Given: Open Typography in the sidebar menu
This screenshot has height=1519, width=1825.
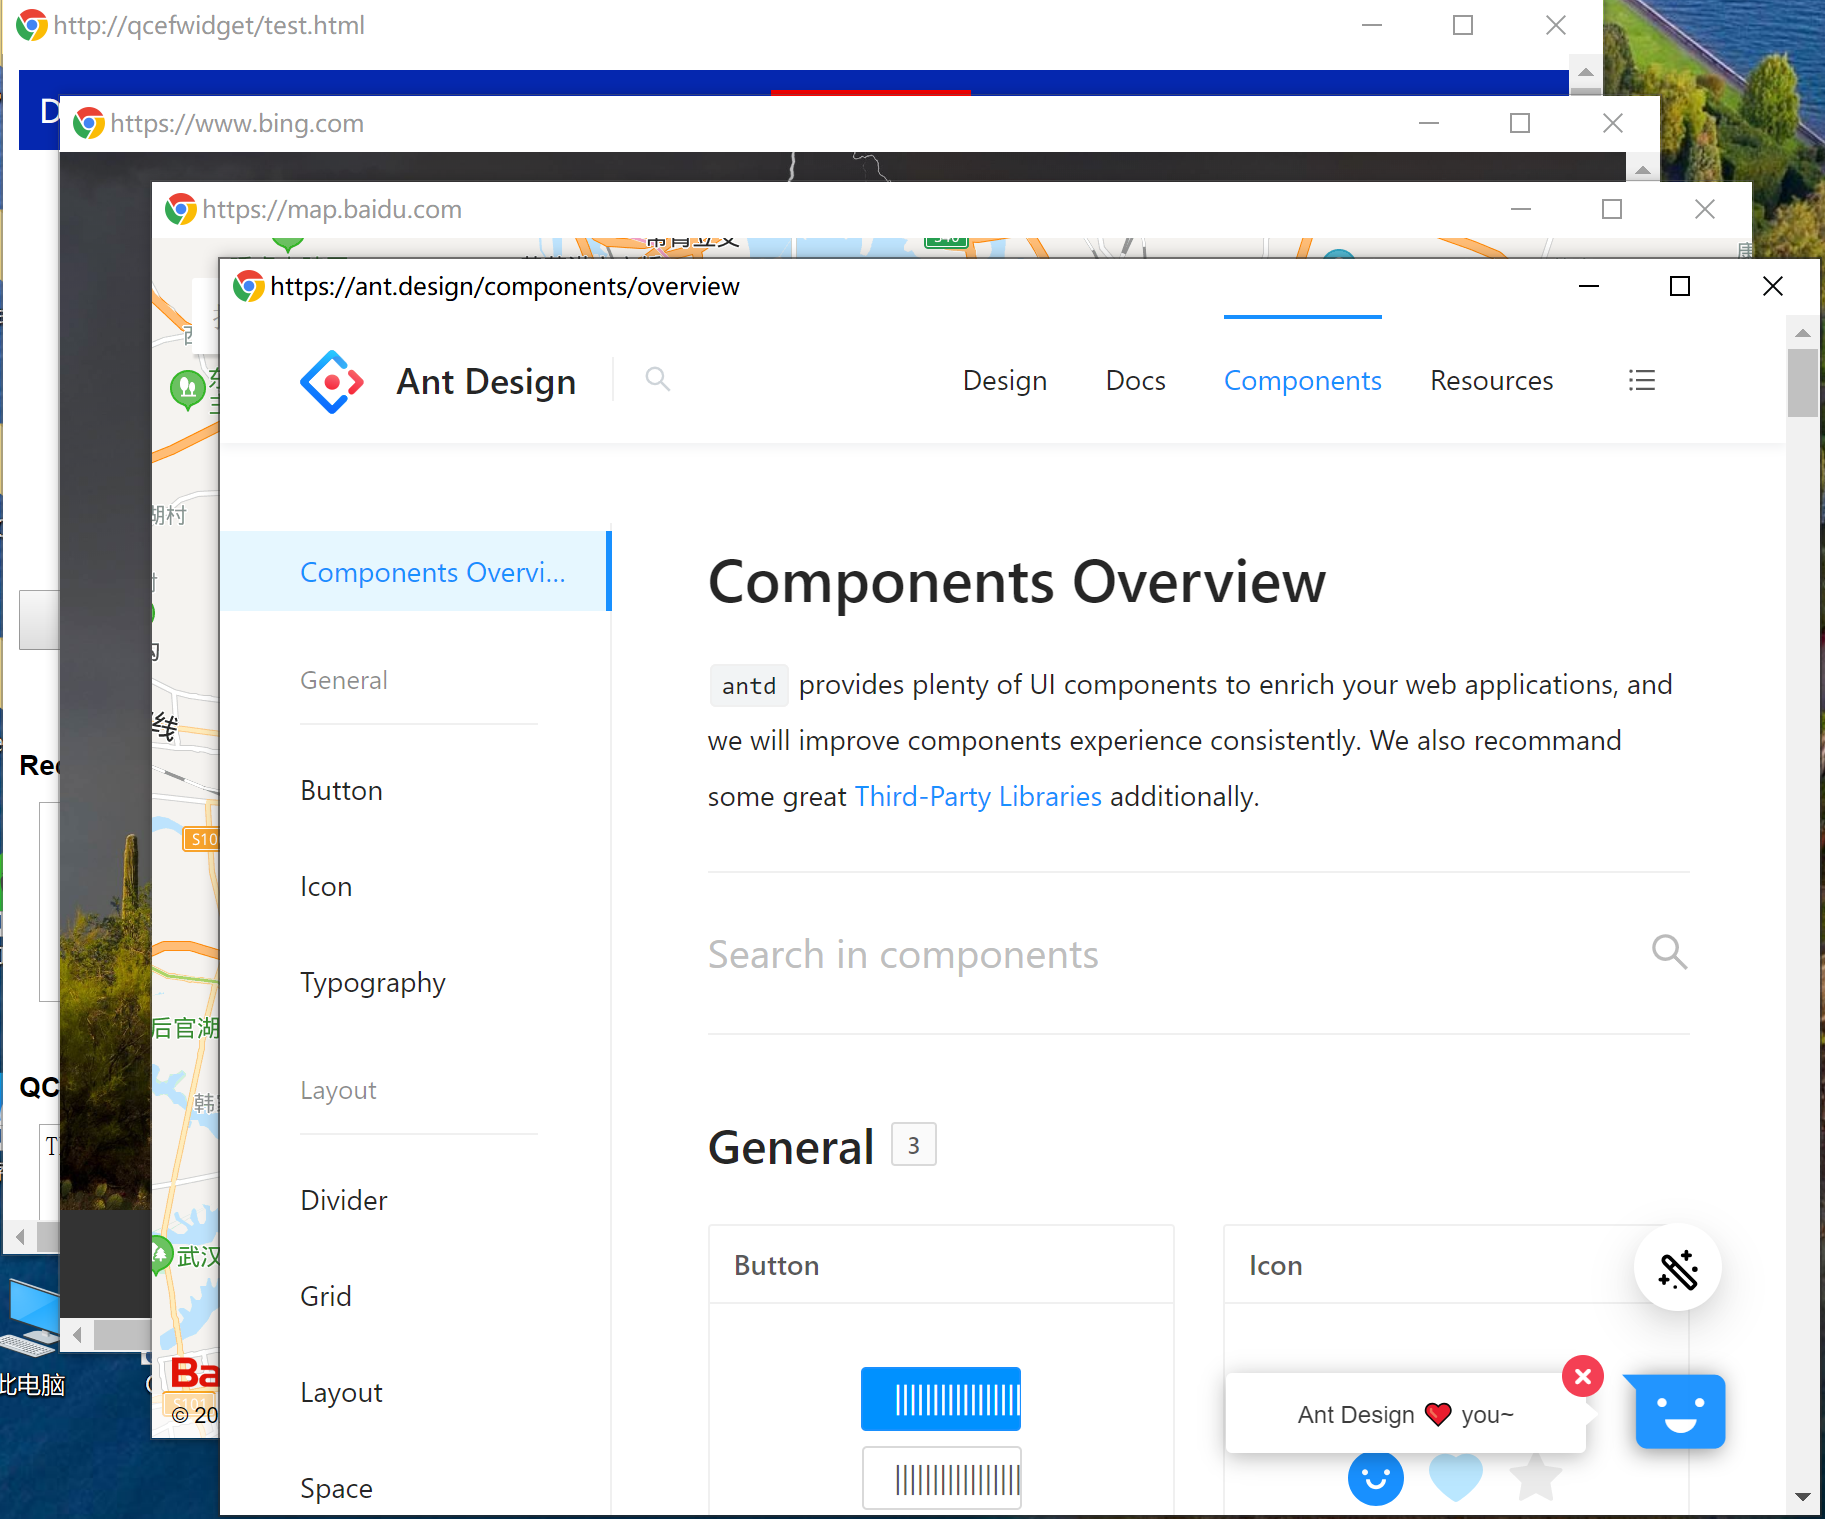Looking at the screenshot, I should click(x=373, y=983).
